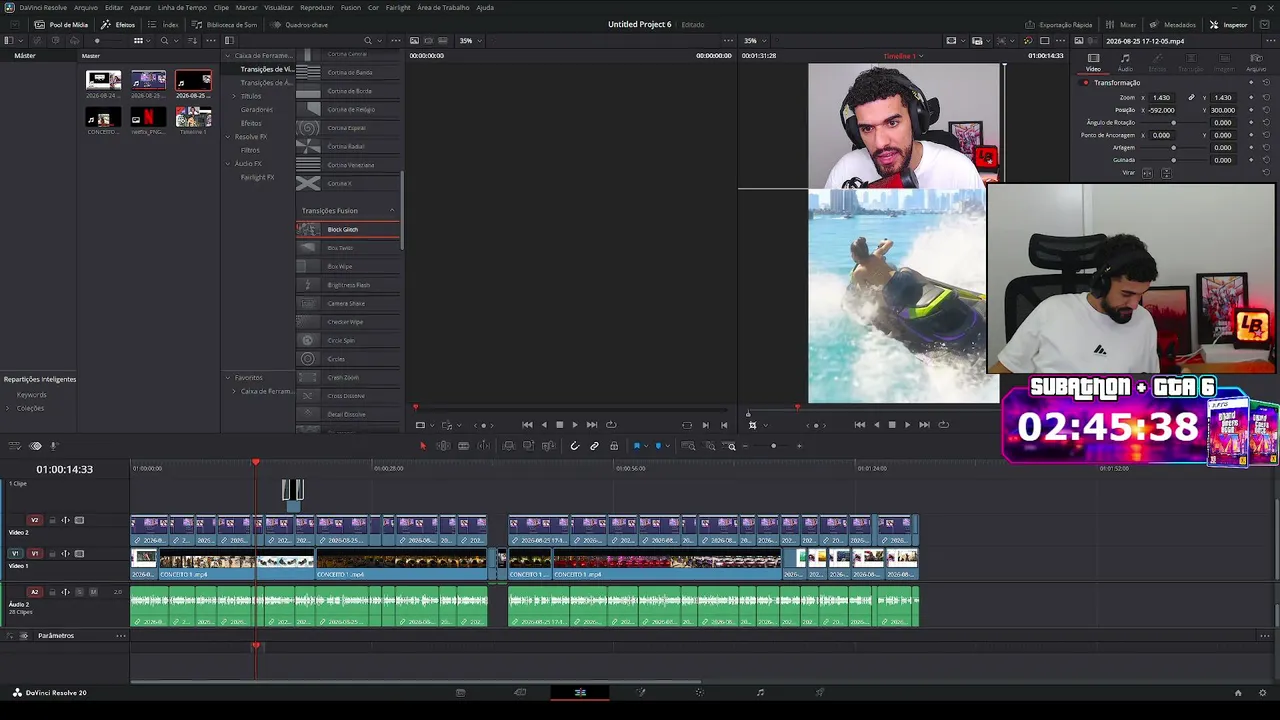This screenshot has height=720, width=1280.
Task: Select the Netflix logo media thumbnail
Action: click(x=148, y=119)
